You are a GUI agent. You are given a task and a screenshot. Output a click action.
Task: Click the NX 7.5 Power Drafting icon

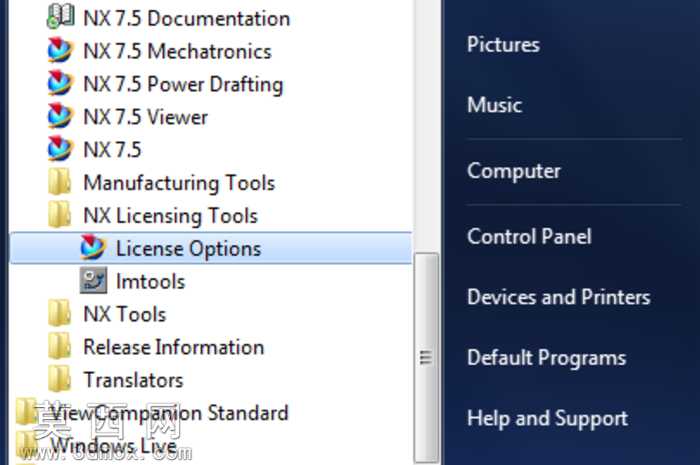[60, 83]
